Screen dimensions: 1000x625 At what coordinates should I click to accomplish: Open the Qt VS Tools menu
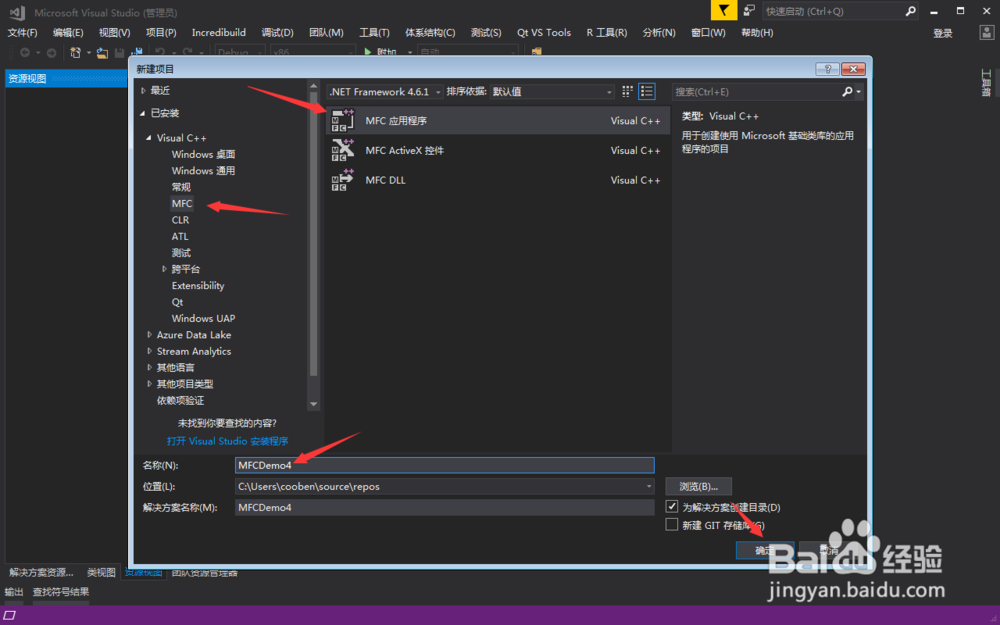point(544,33)
